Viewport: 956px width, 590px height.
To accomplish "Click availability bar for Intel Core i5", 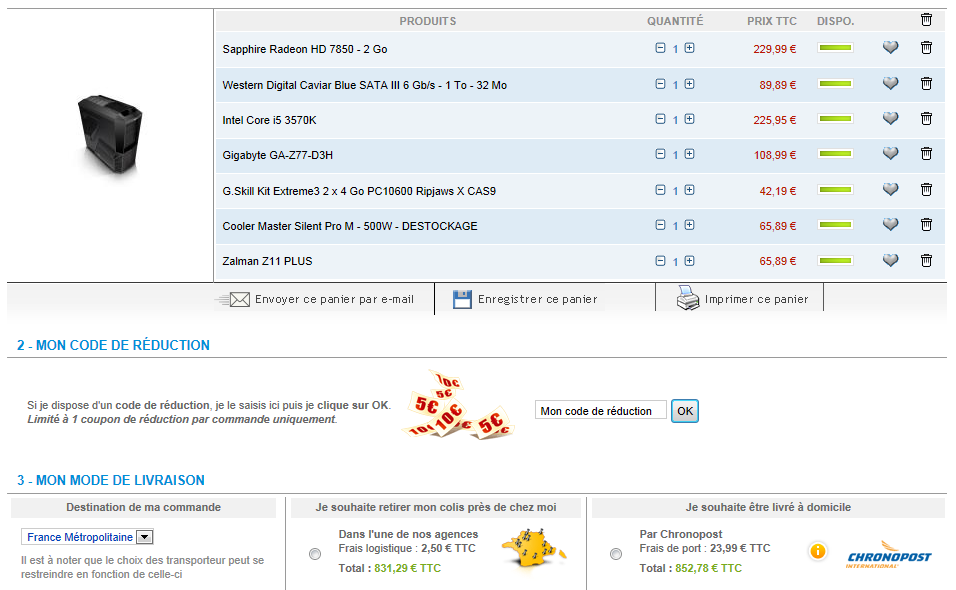I will coord(835,119).
